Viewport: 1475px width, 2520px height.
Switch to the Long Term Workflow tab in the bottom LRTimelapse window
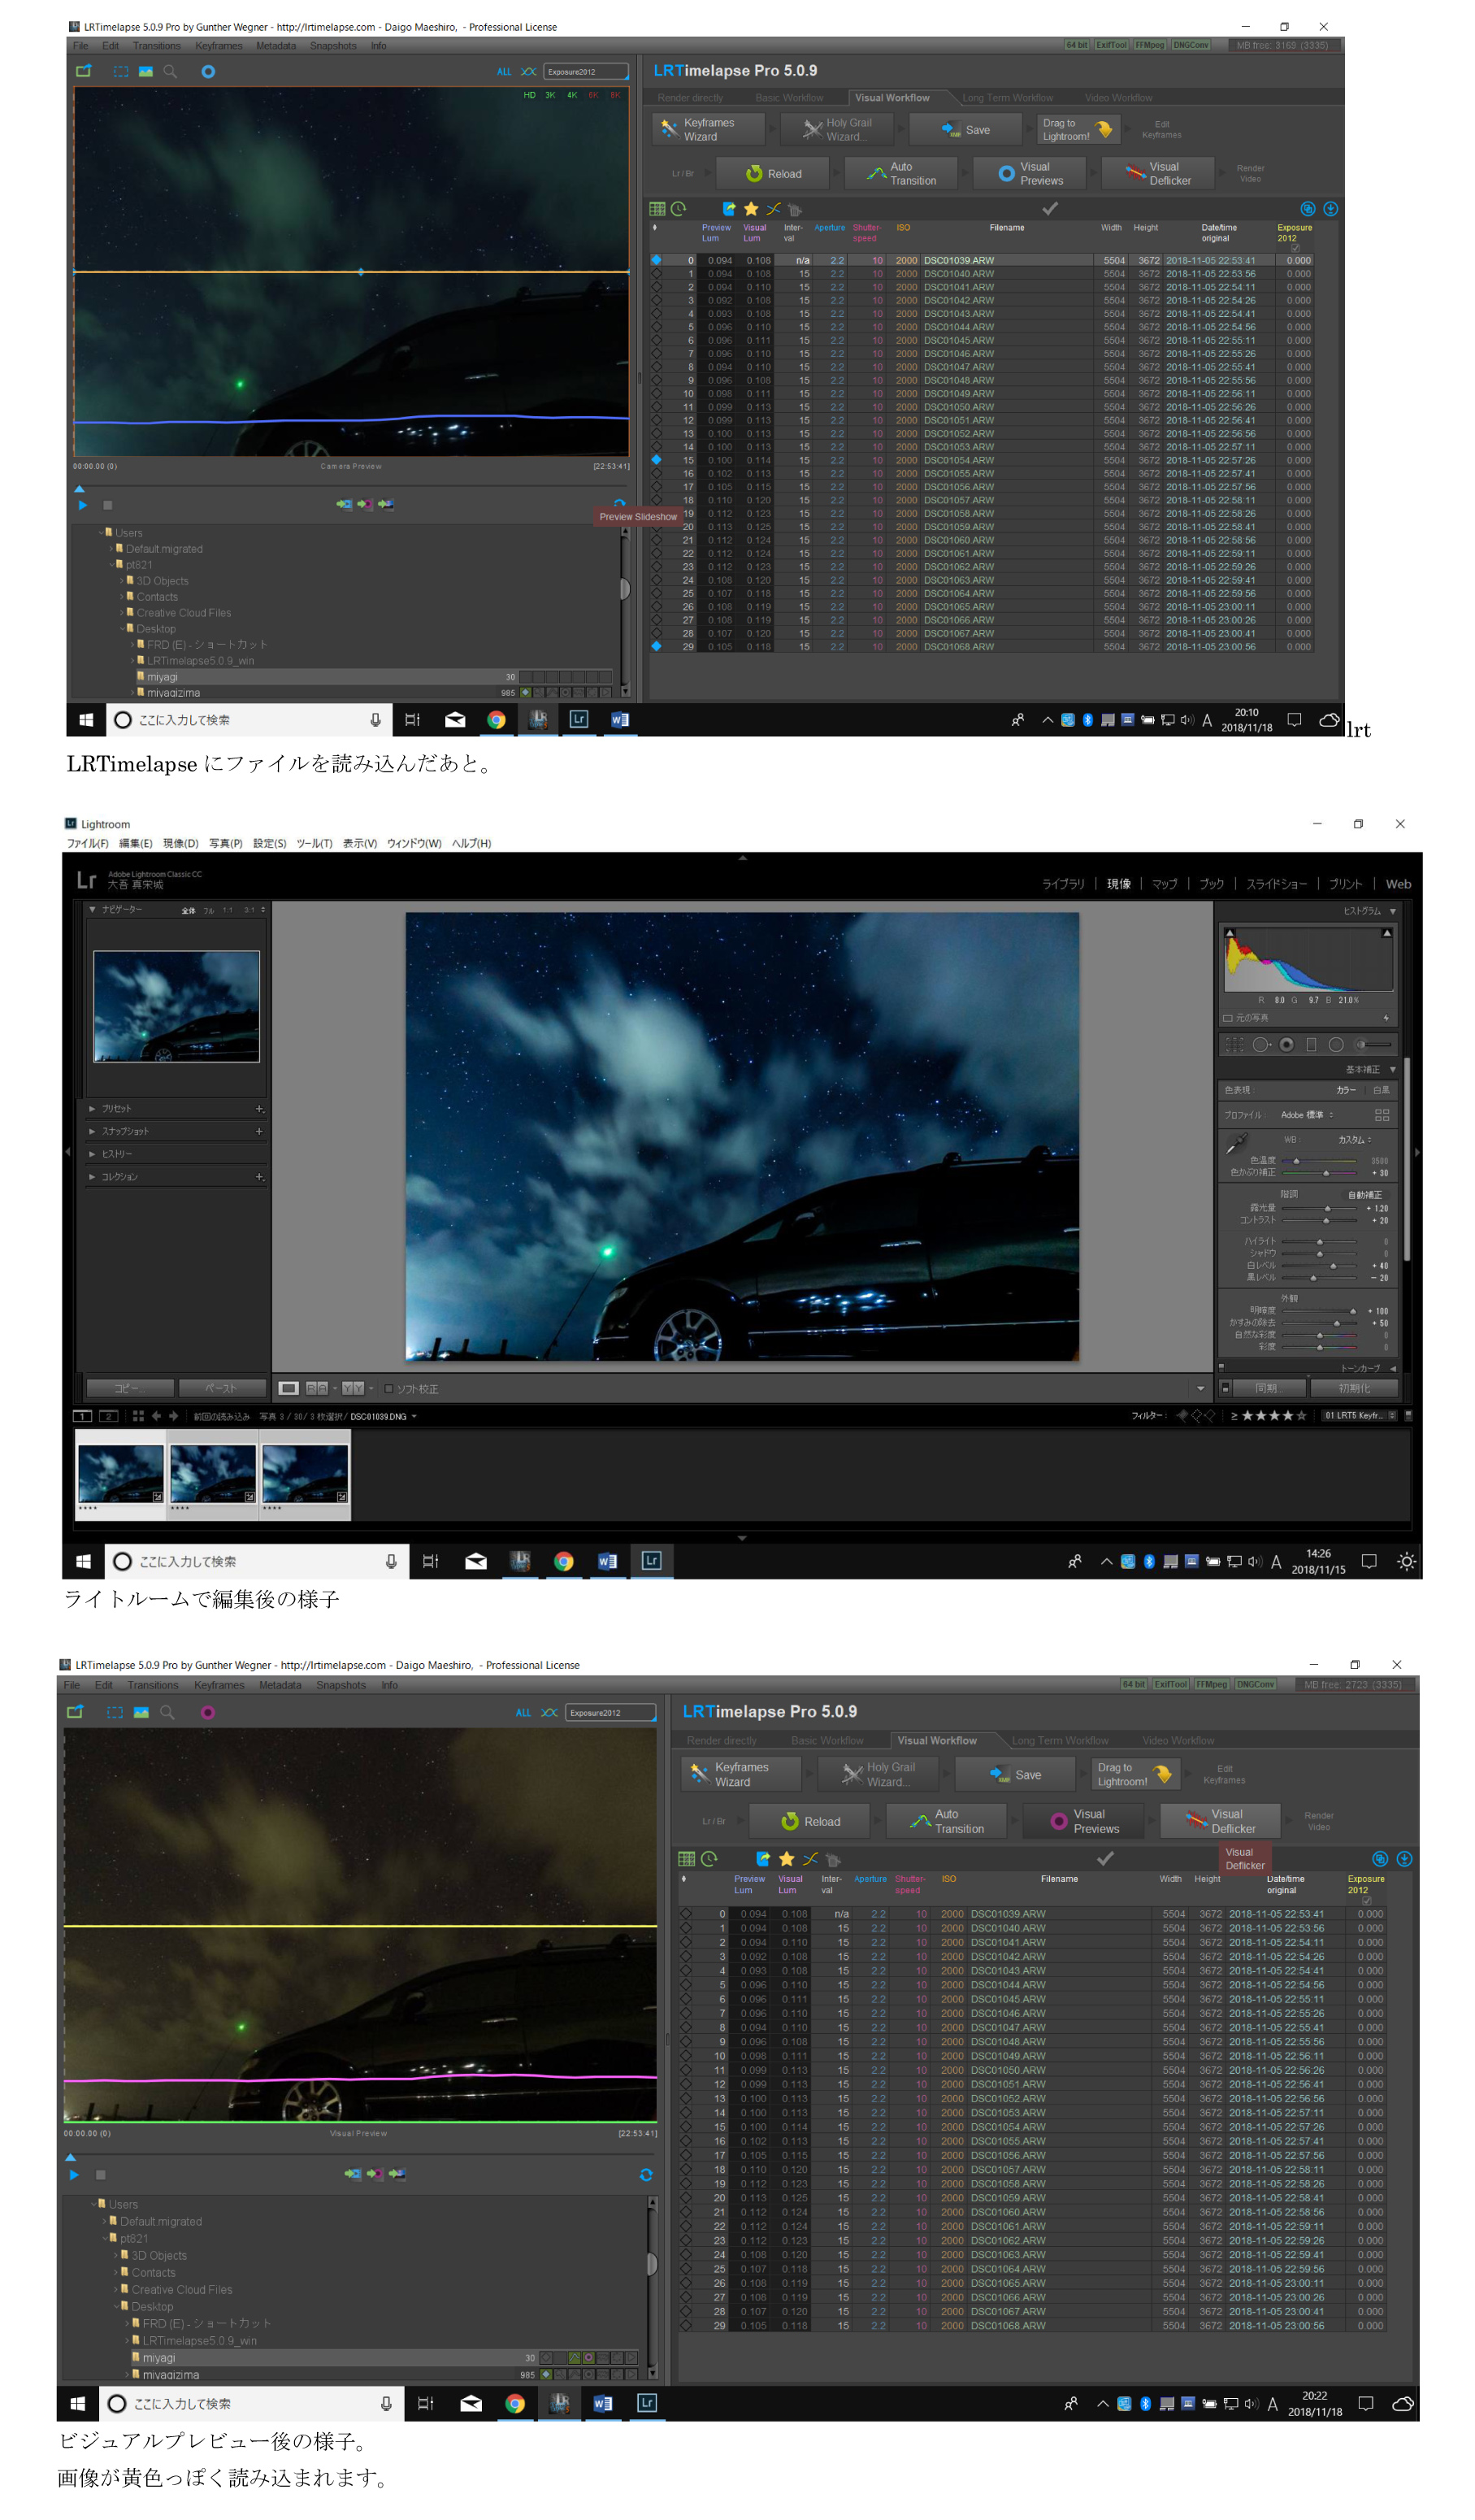tap(1060, 1740)
